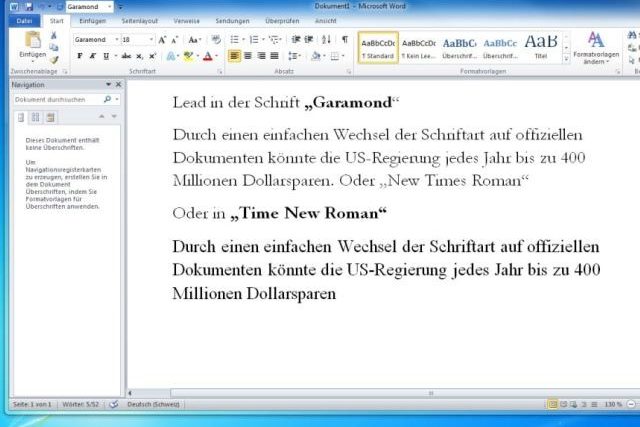This screenshot has width=640, height=427.
Task: Click the Shrink Font icon
Action: point(174,40)
